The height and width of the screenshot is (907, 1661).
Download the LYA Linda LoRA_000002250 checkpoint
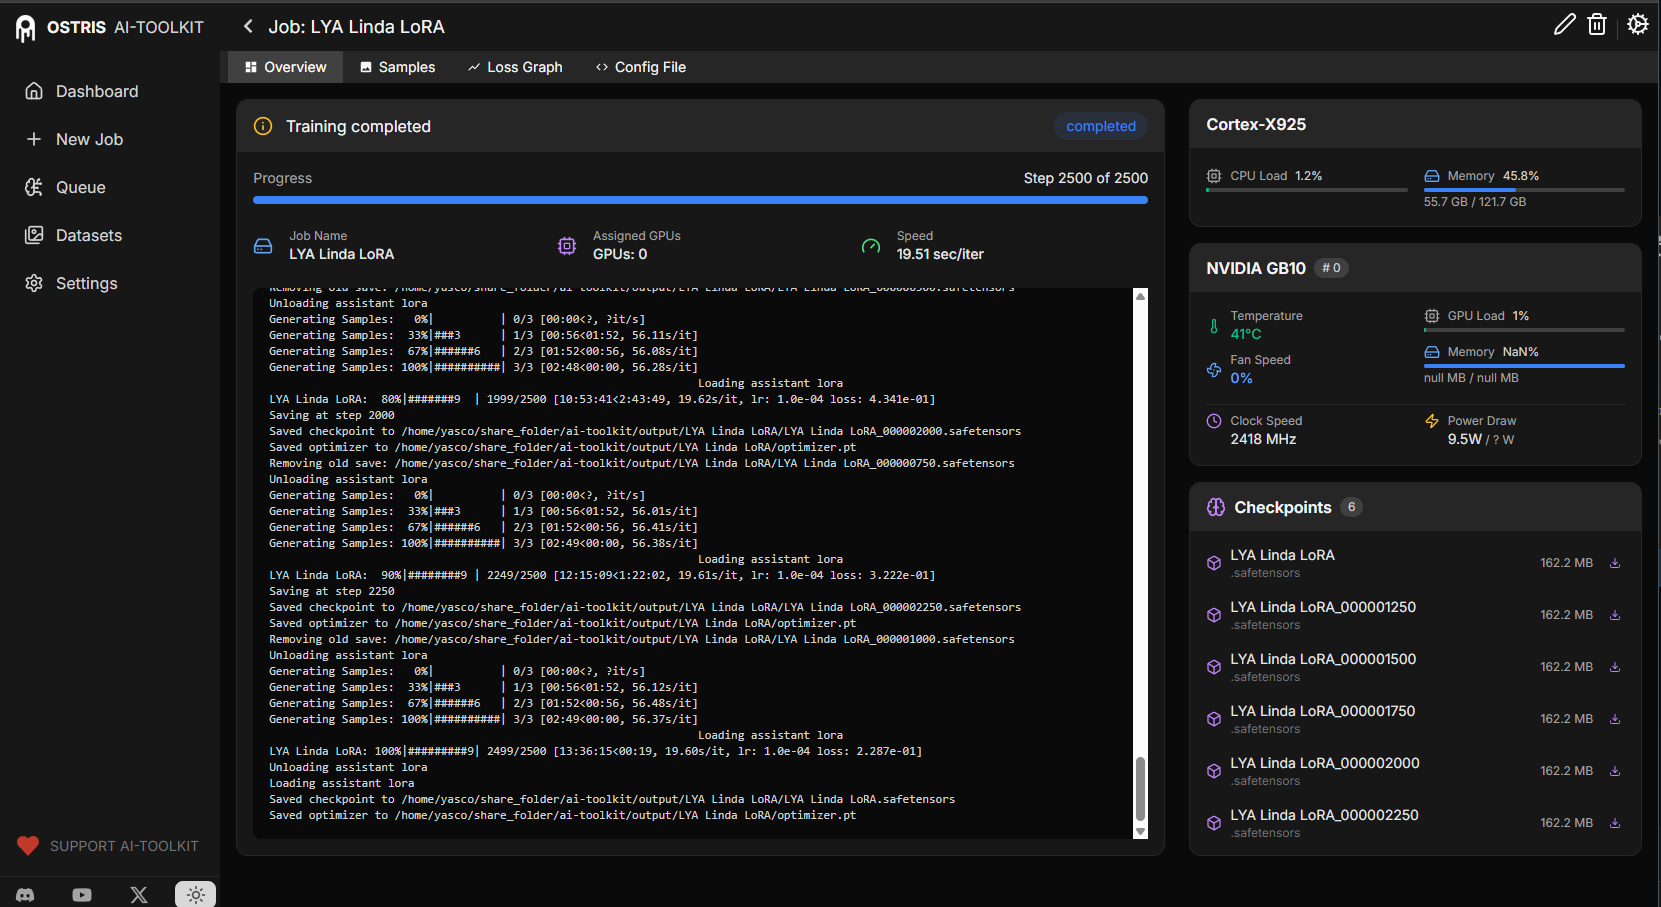click(x=1614, y=822)
